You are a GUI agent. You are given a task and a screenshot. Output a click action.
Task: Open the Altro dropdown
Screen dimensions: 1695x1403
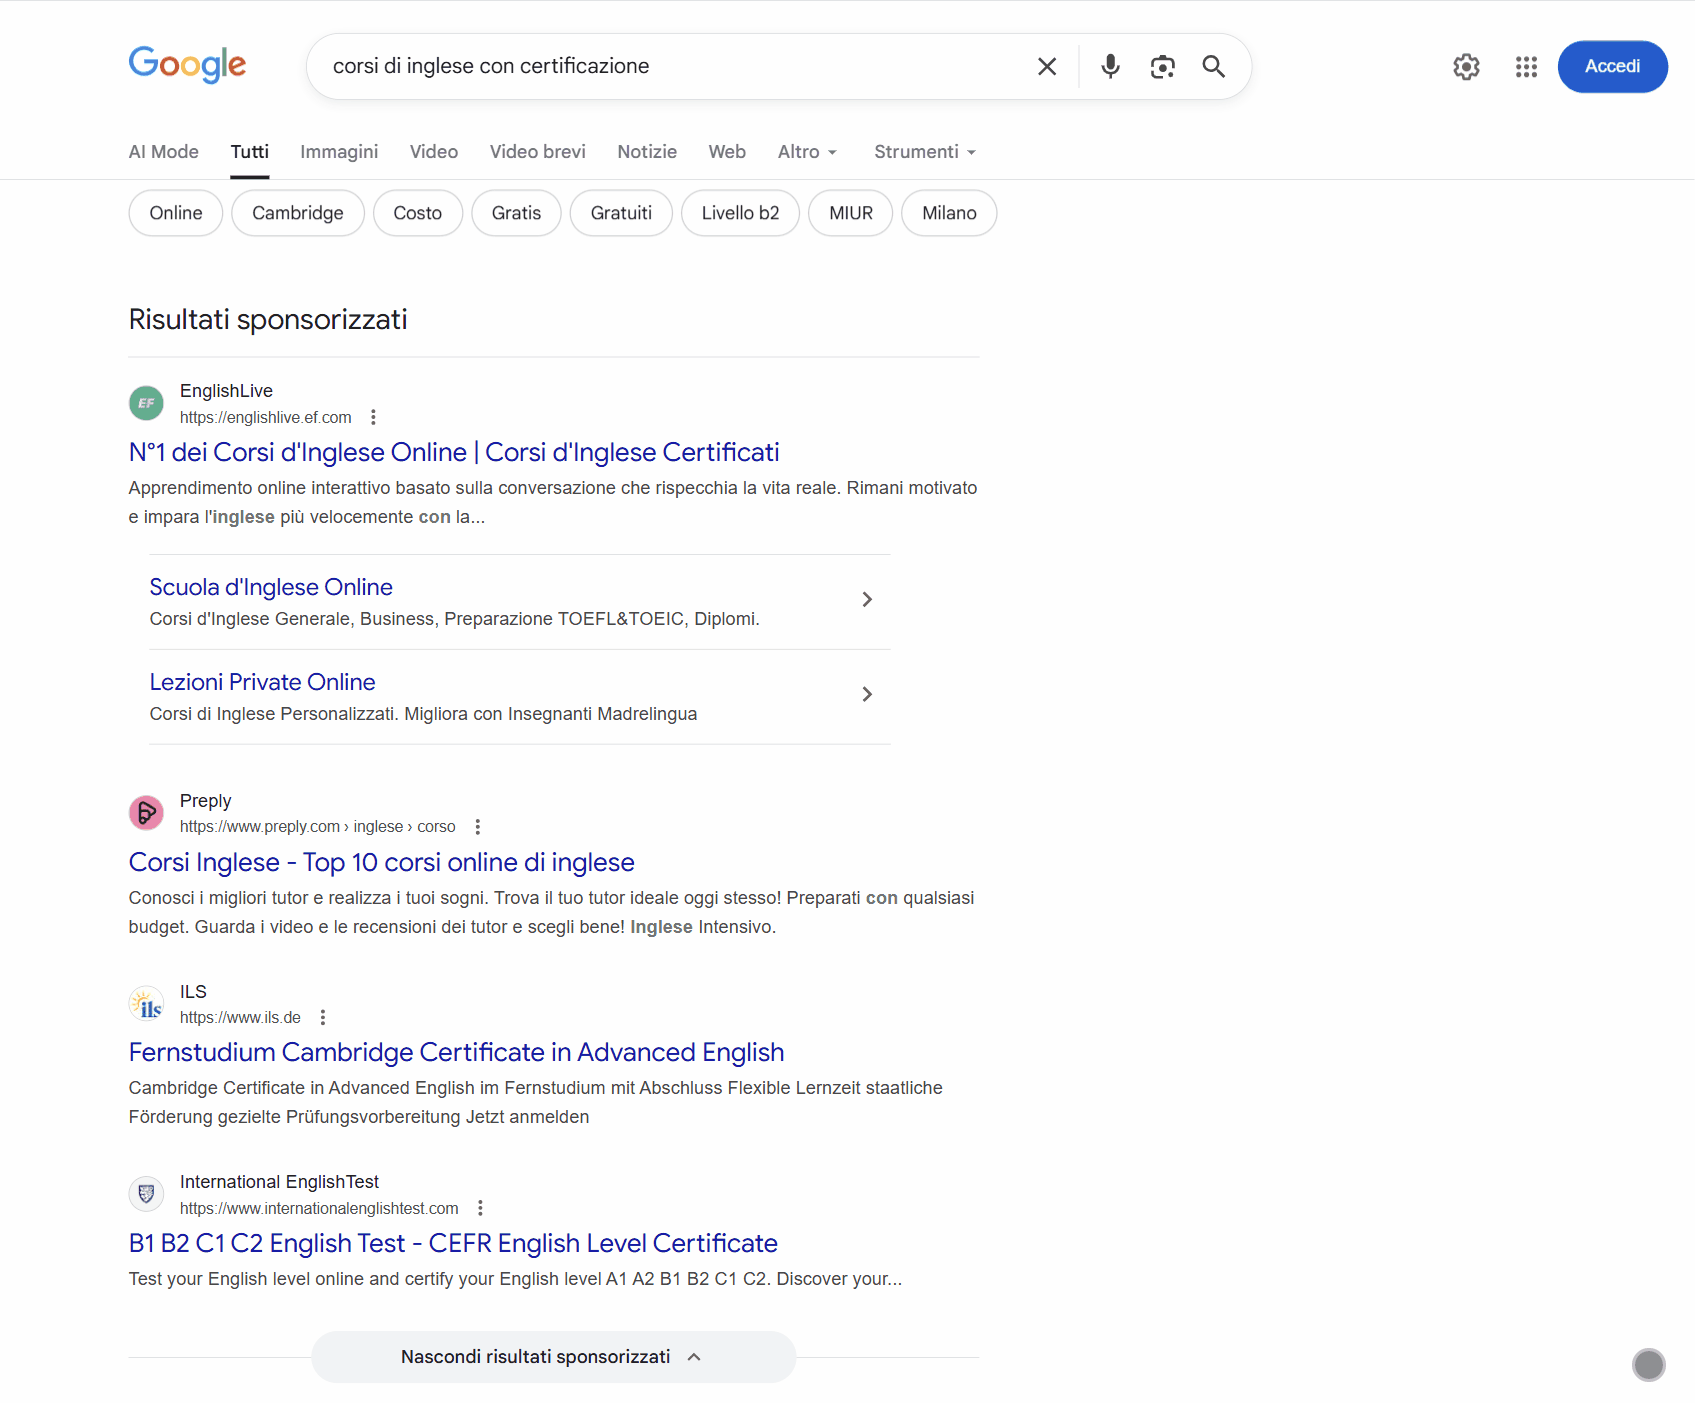click(x=806, y=151)
